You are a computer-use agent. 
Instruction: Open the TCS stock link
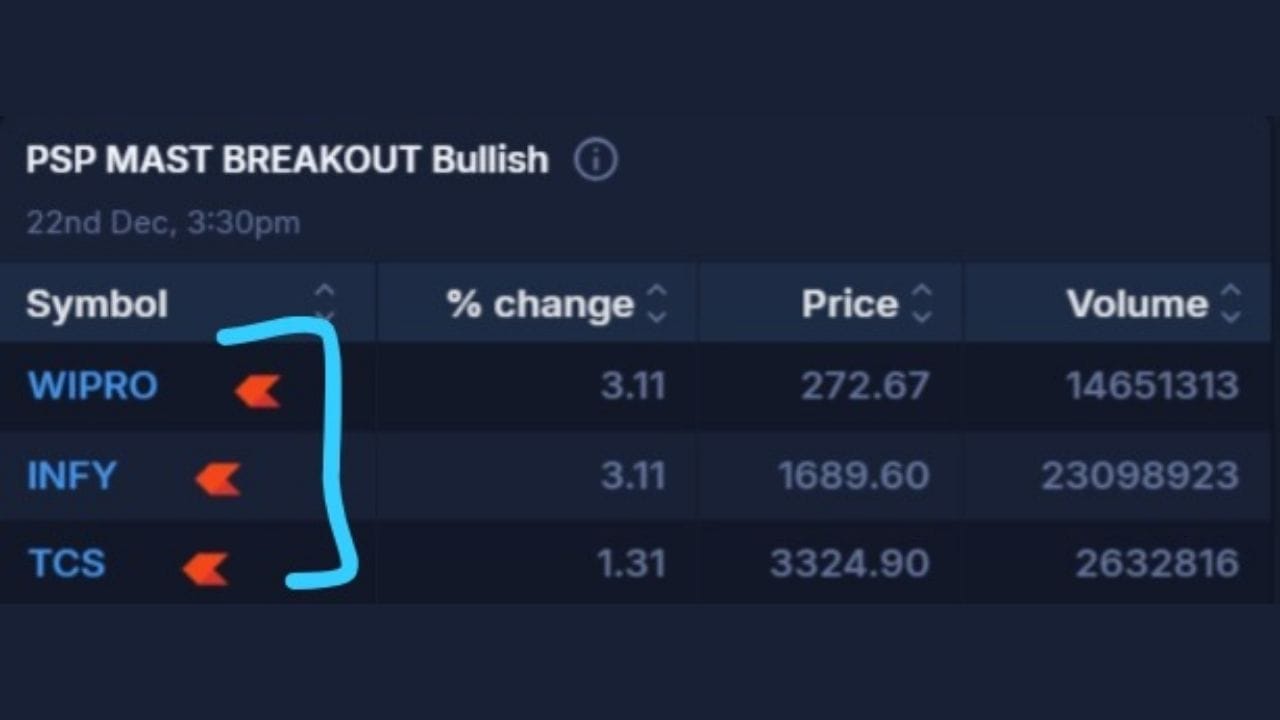pos(67,564)
